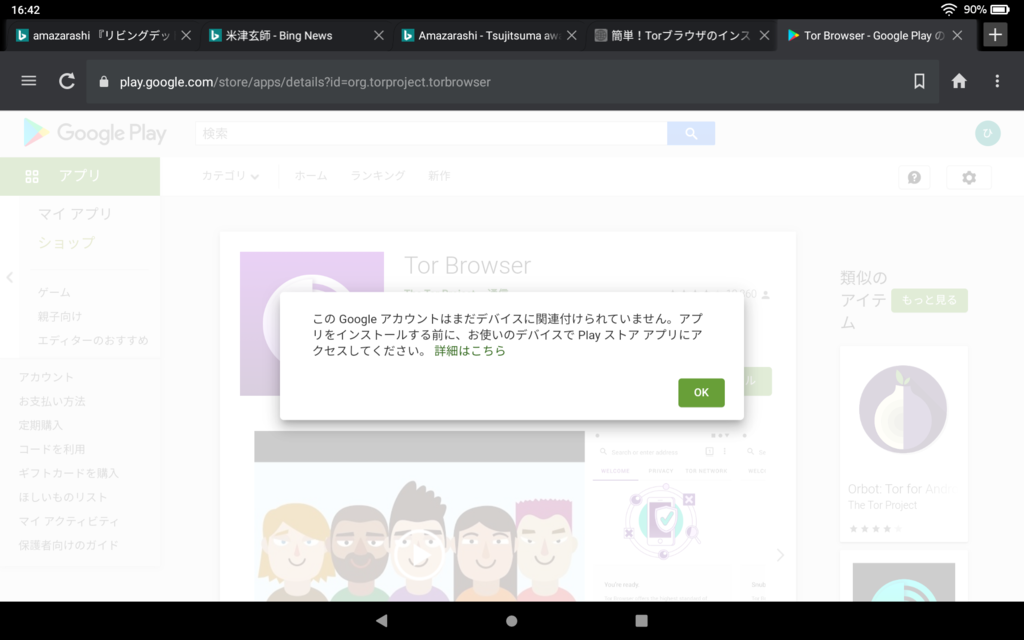Viewport: 1024px width, 640px height.
Task: Check the Wi-Fi status icon
Action: (948, 9)
